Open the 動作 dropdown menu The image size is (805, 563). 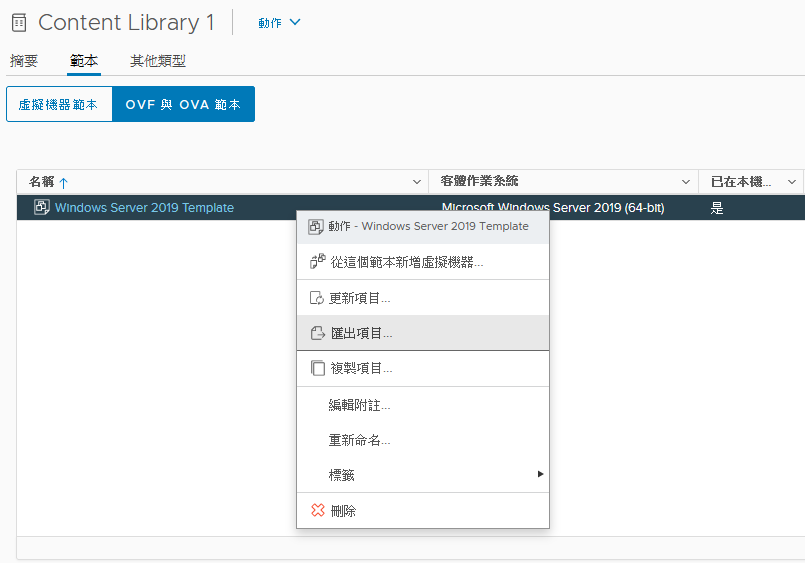[x=279, y=23]
